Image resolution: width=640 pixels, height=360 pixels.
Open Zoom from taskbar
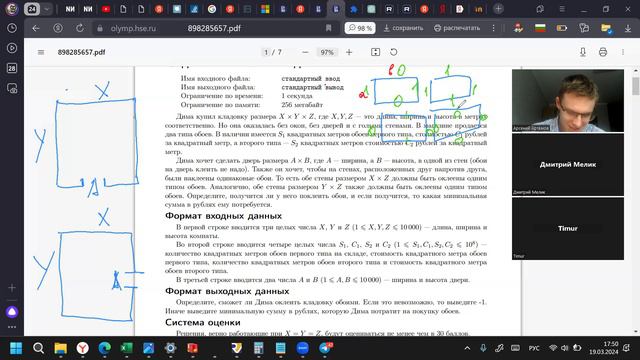coord(302,348)
